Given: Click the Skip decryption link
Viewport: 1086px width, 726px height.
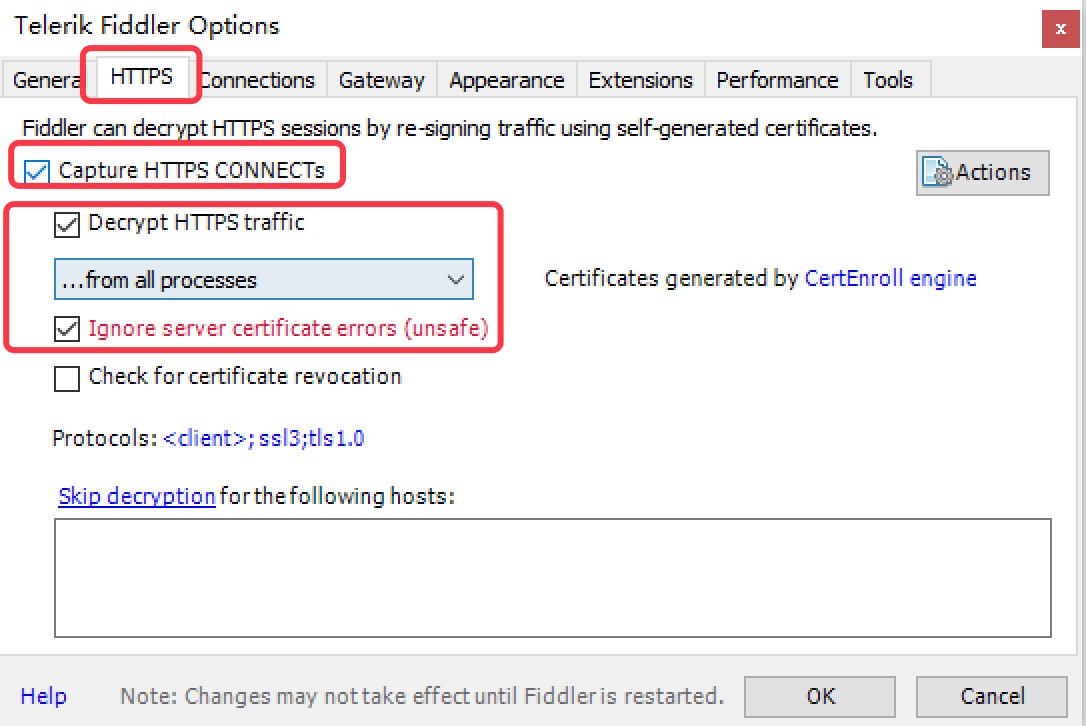Looking at the screenshot, I should click(x=137, y=496).
